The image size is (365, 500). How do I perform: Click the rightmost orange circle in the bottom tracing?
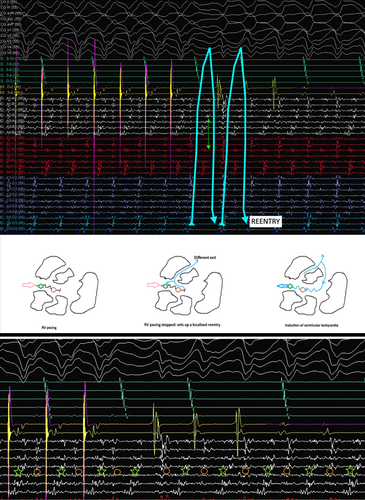coord(330,471)
